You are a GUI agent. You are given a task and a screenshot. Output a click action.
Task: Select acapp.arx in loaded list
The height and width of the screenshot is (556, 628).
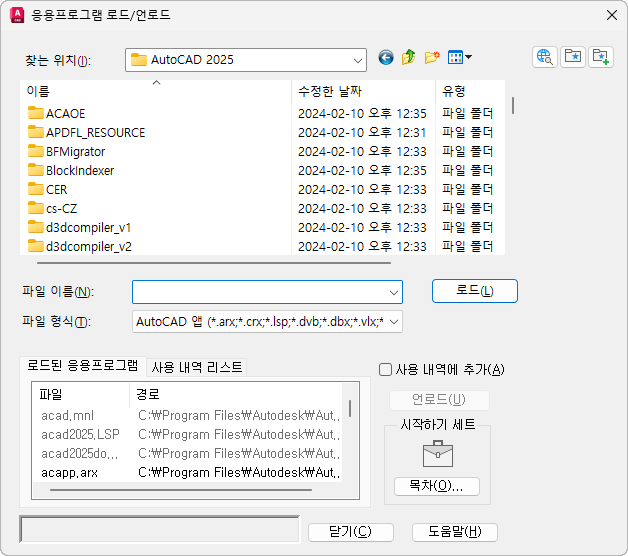(x=69, y=472)
